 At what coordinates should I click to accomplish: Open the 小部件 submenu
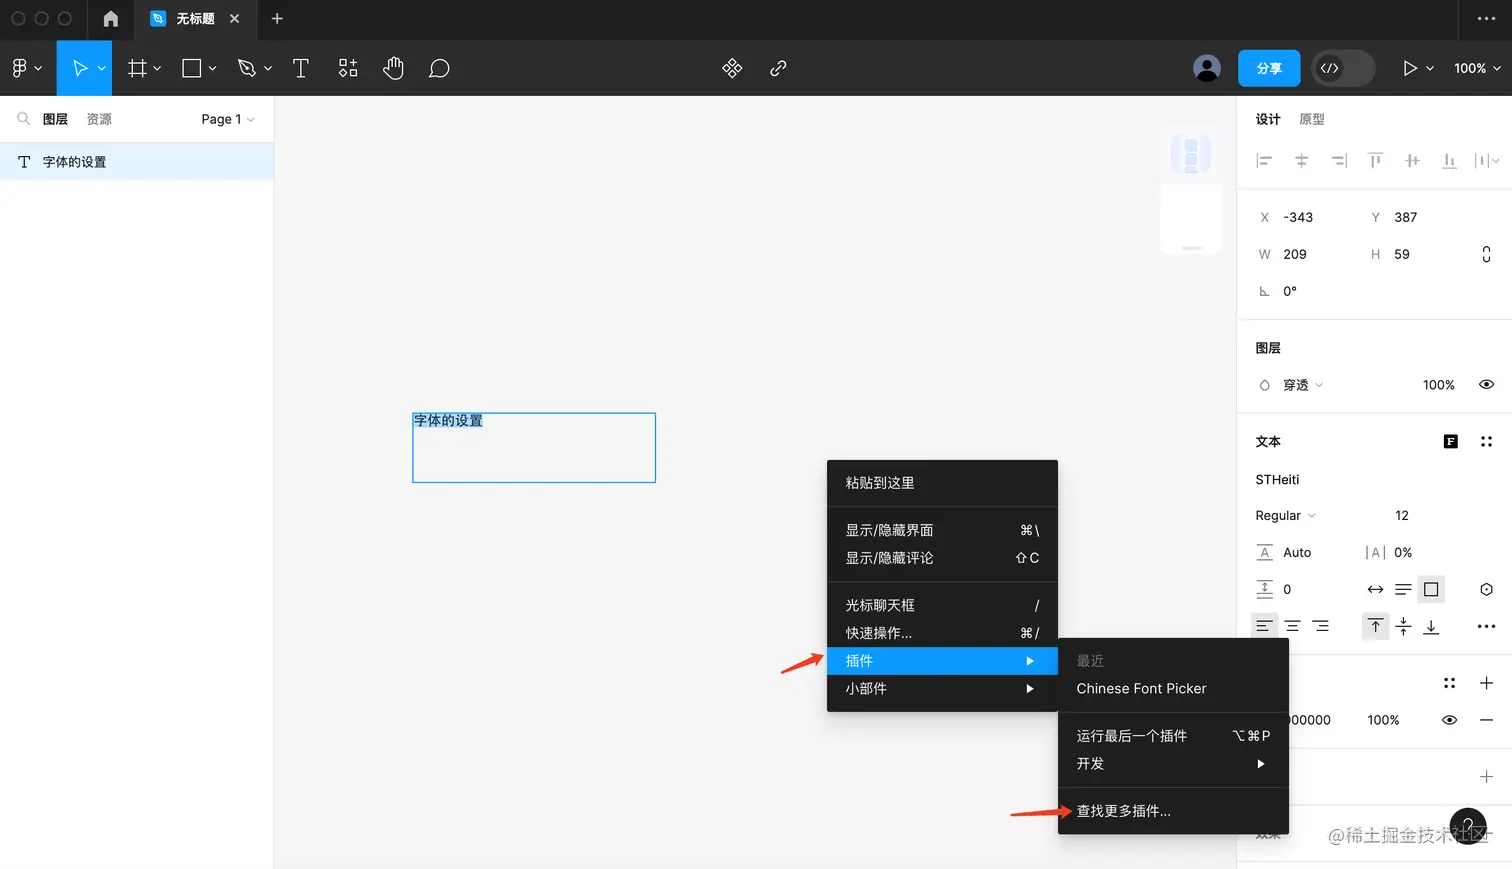942,689
